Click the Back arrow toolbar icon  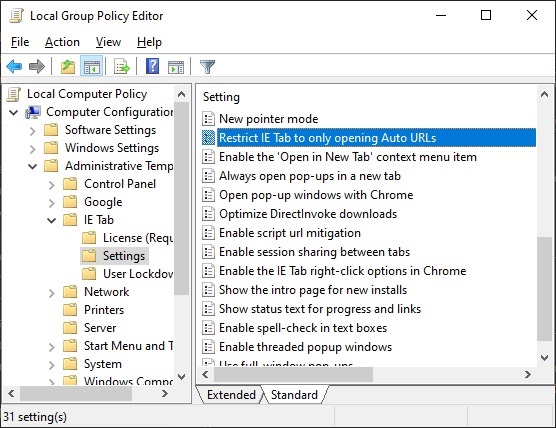[x=14, y=66]
